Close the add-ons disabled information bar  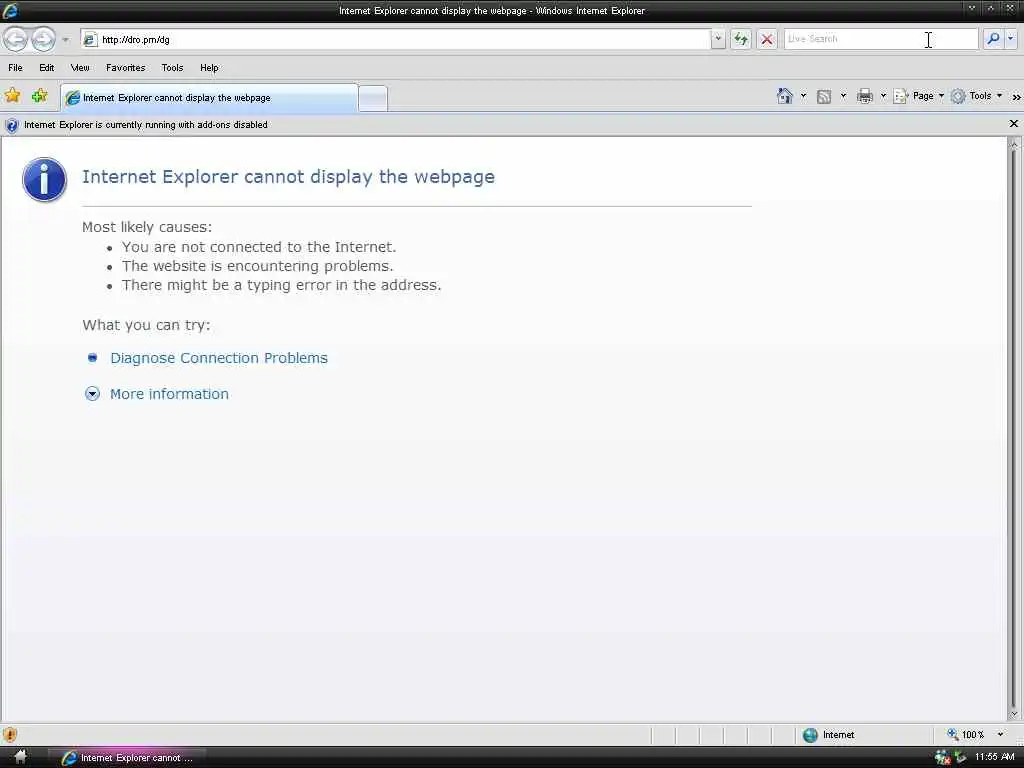click(1014, 123)
